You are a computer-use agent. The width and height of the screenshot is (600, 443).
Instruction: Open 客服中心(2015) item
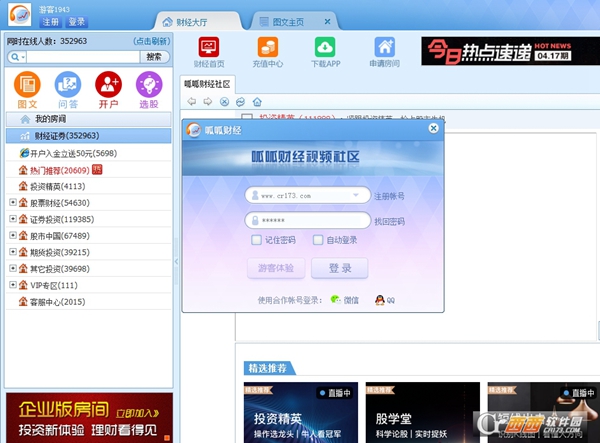88,302
